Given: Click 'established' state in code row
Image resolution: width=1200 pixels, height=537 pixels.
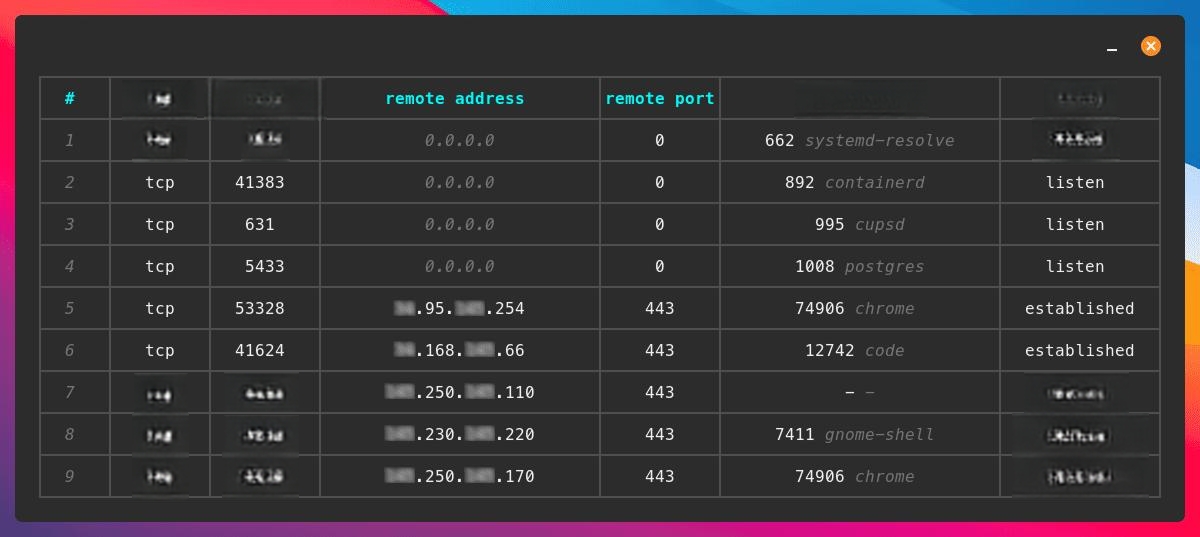Looking at the screenshot, I should [1080, 350].
